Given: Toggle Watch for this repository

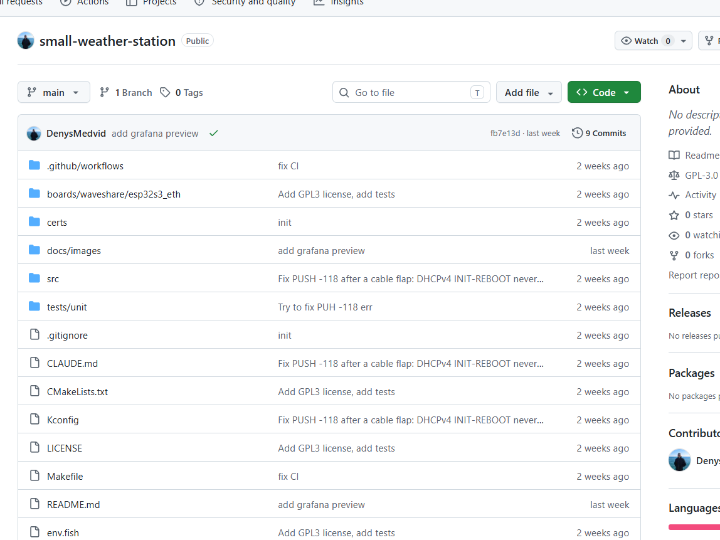Looking at the screenshot, I should (647, 41).
